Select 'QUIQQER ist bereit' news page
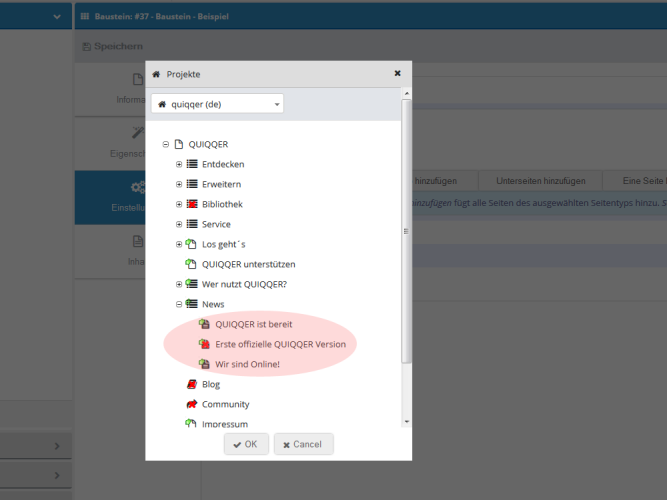The height and width of the screenshot is (500, 667). pos(253,324)
